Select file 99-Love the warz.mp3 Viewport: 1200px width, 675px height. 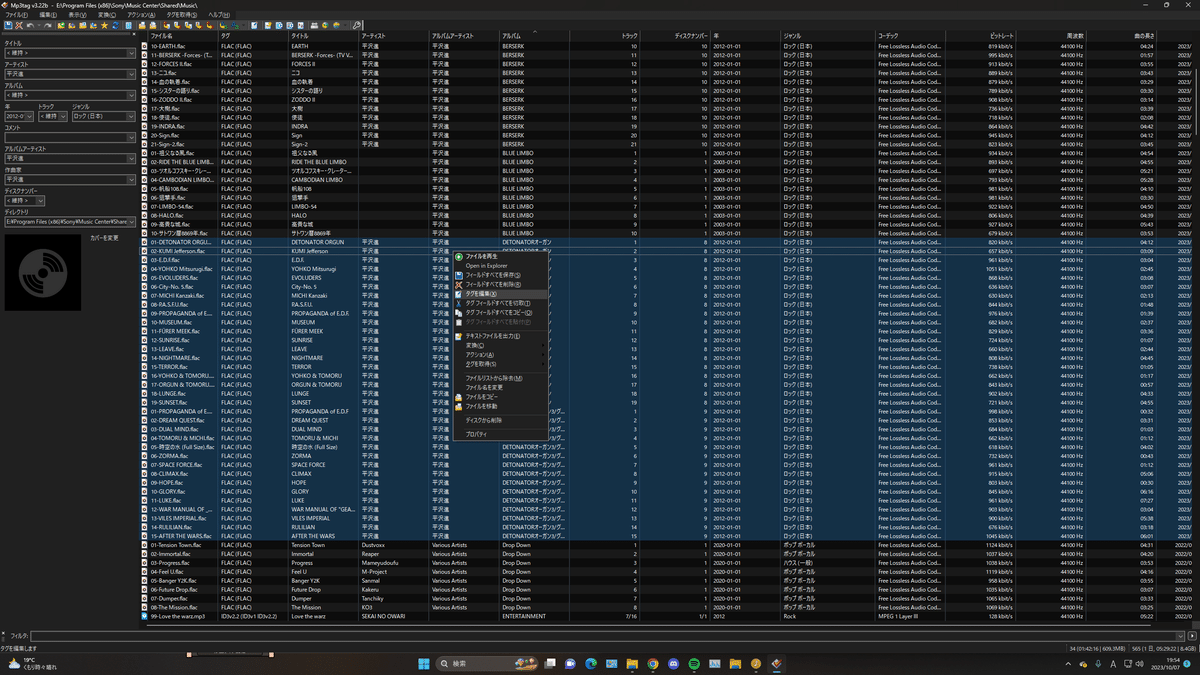pos(178,616)
